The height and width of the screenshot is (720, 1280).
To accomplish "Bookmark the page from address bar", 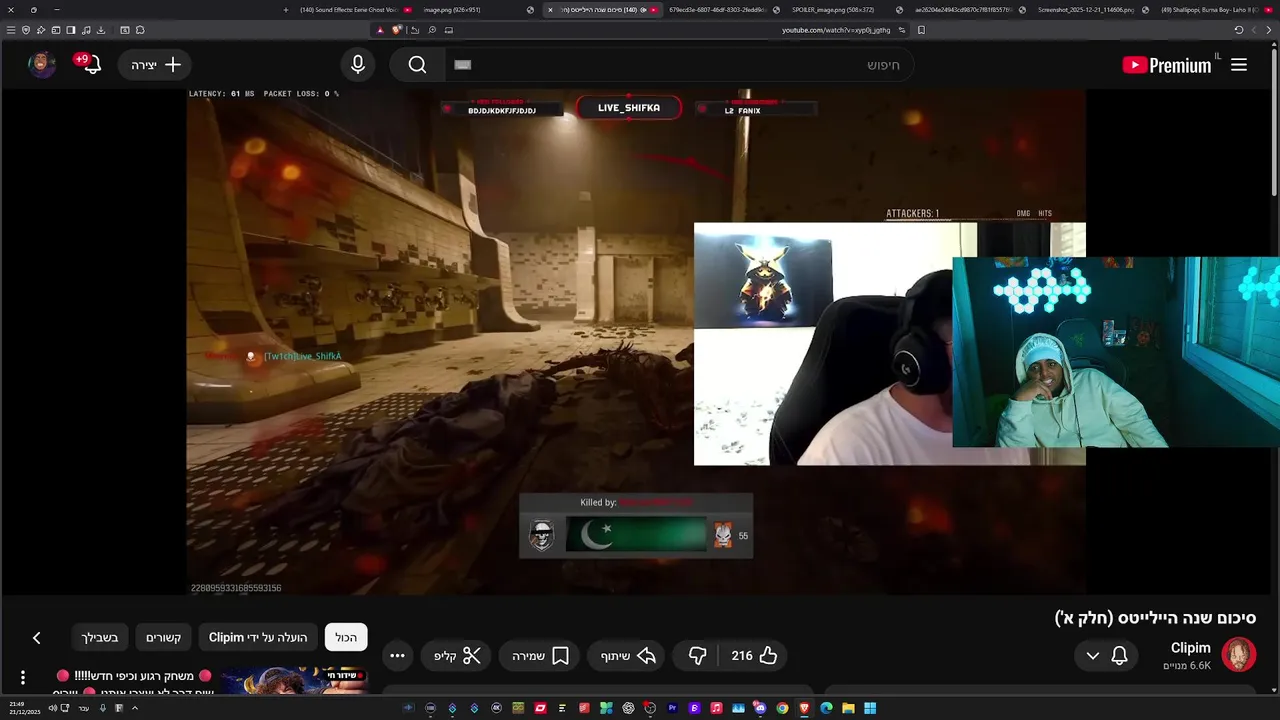I will coord(921,30).
